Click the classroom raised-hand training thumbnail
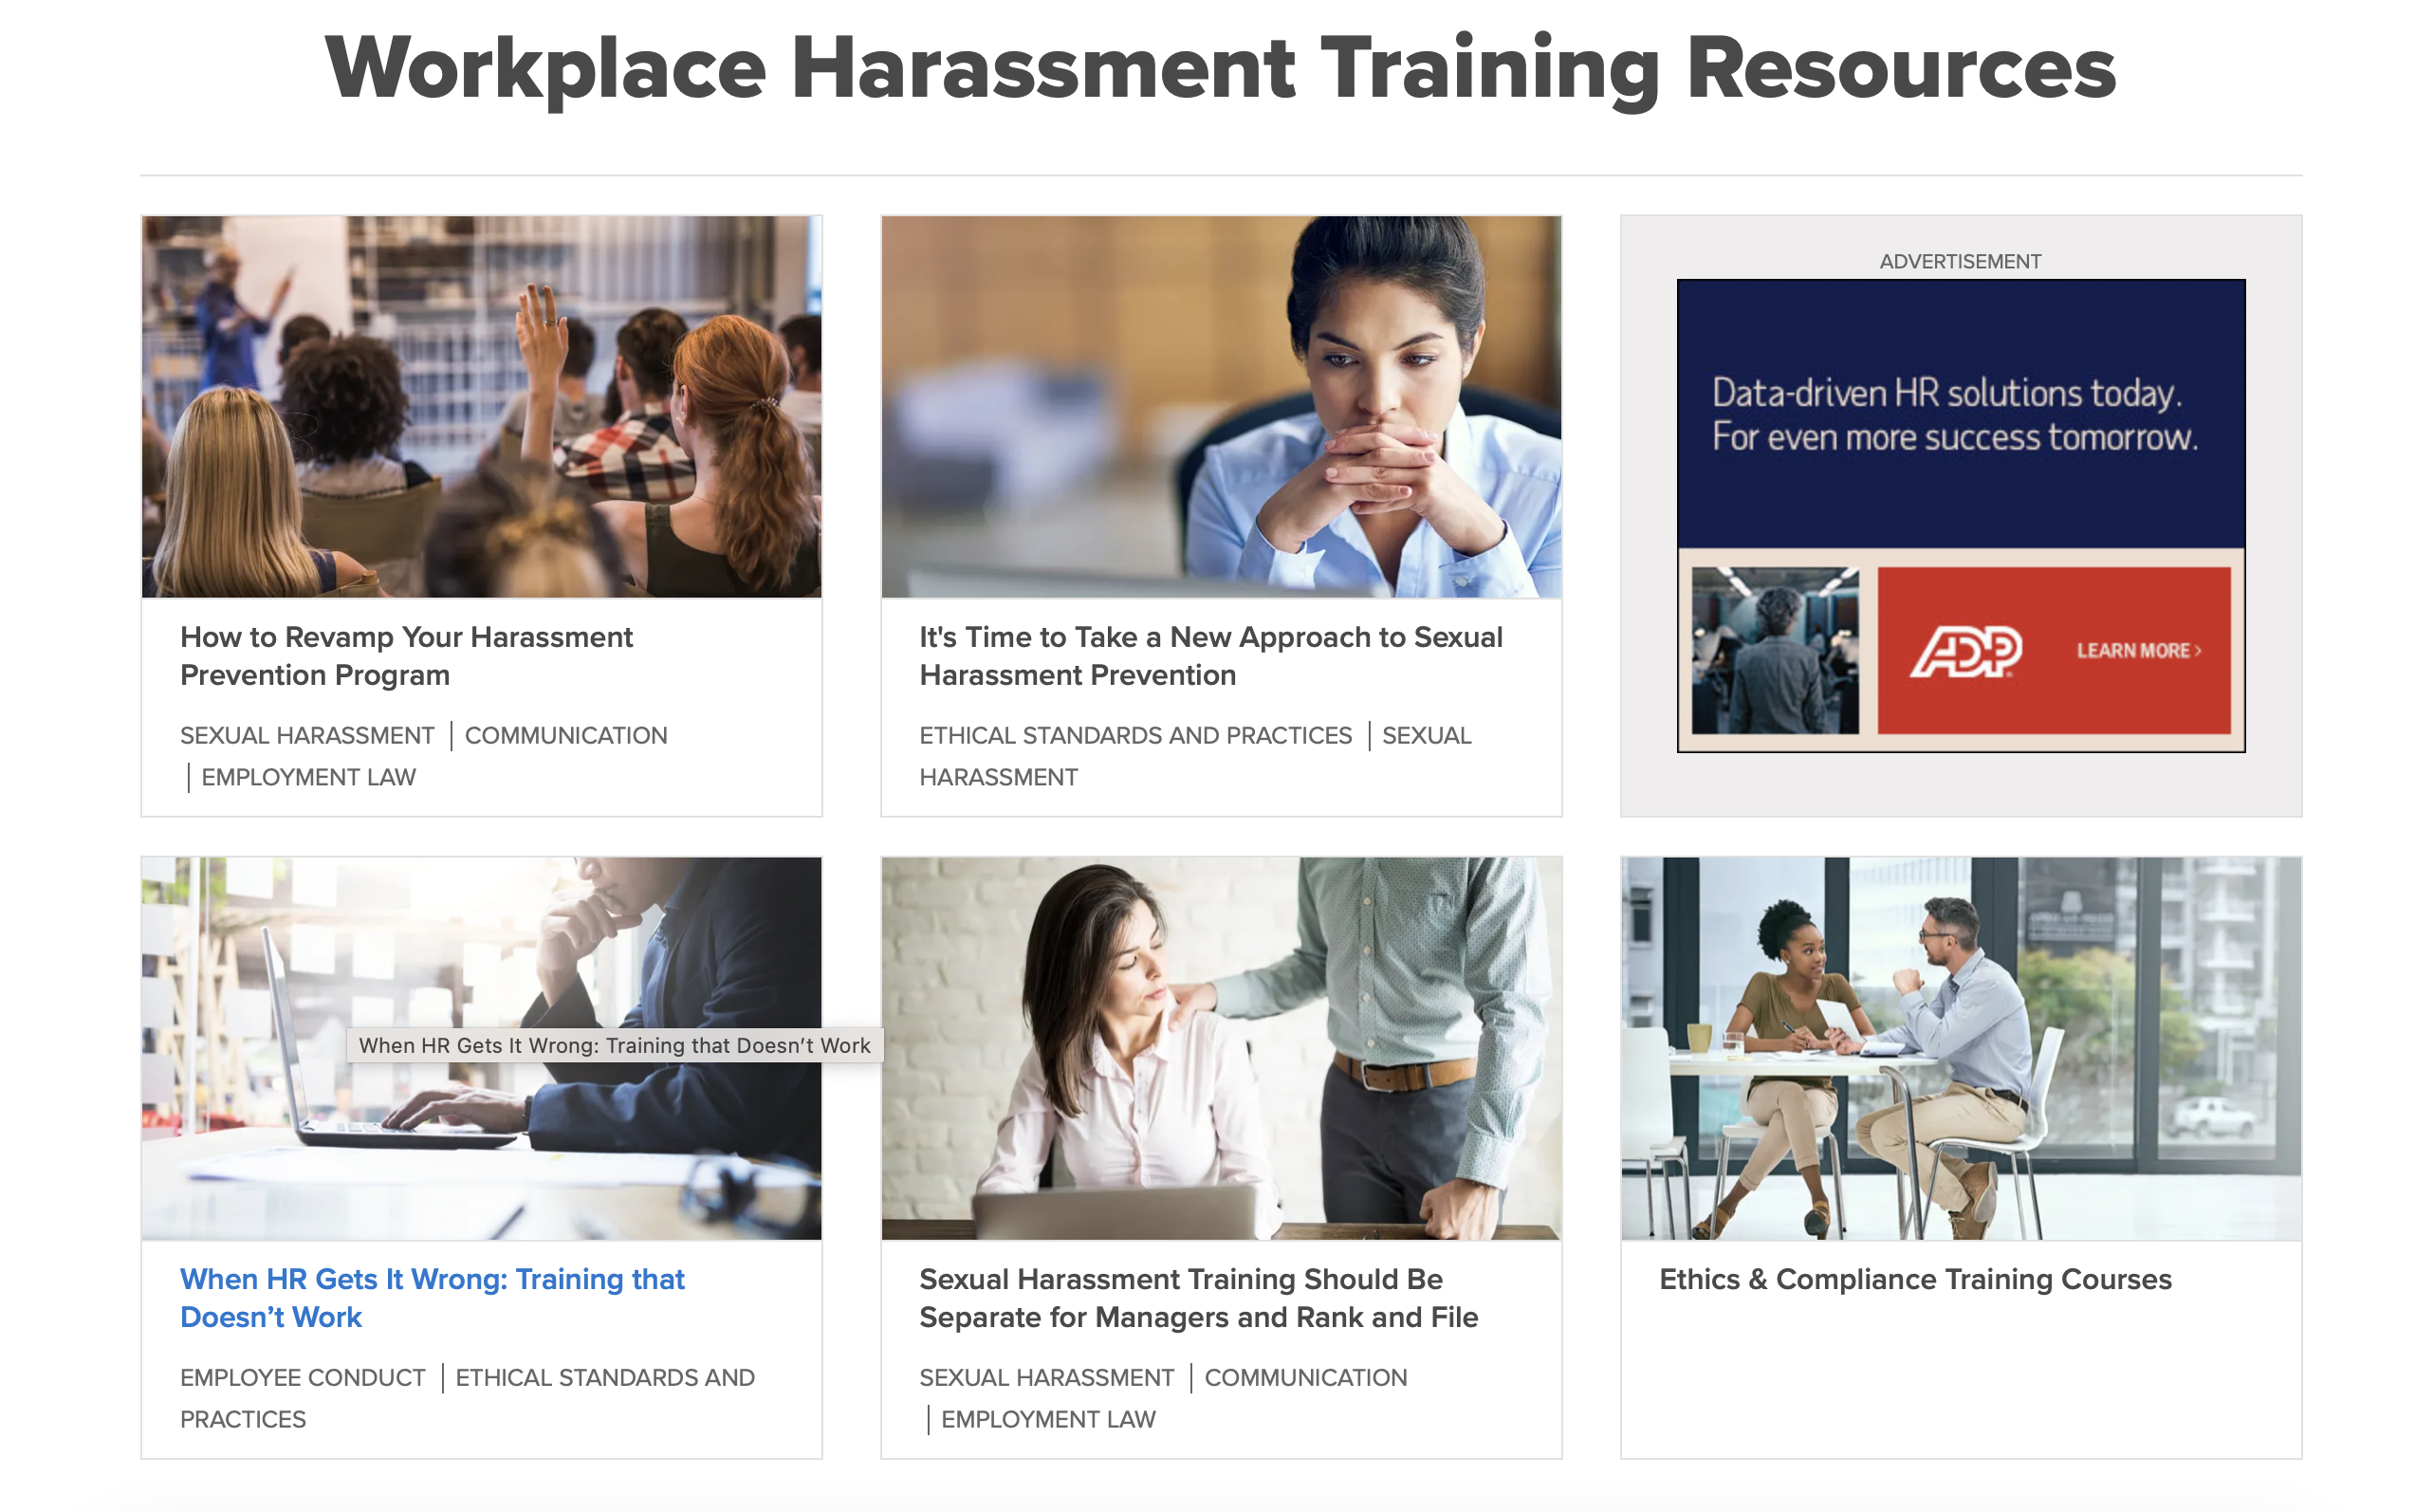This screenshot has width=2415, height=1512. (481, 407)
